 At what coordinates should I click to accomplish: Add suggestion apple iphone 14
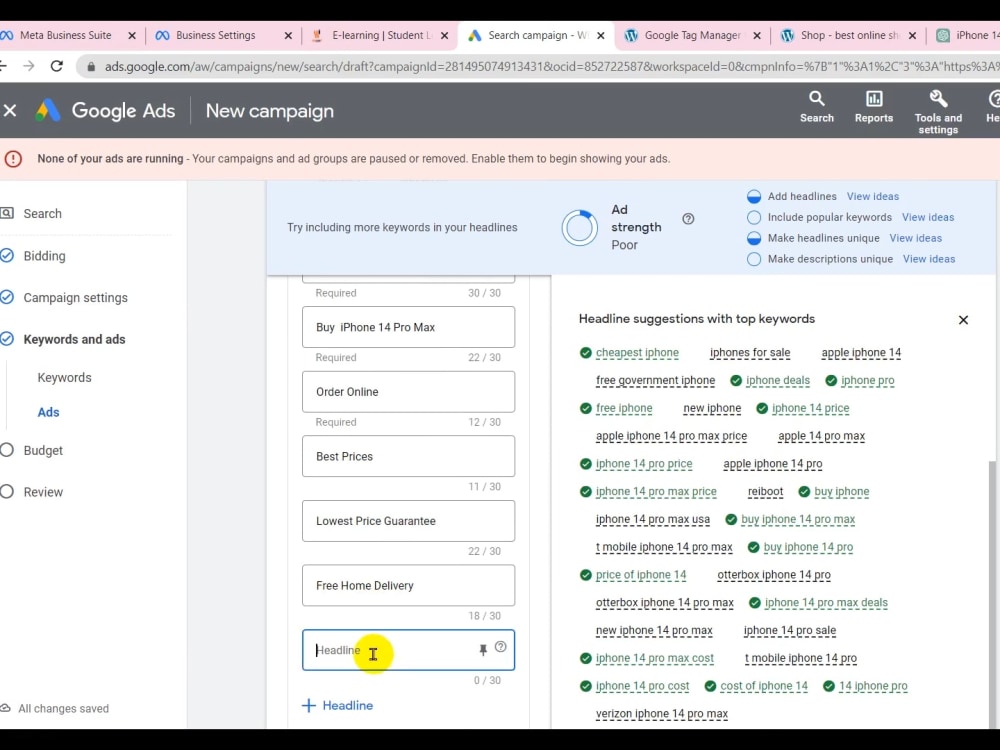coord(861,353)
